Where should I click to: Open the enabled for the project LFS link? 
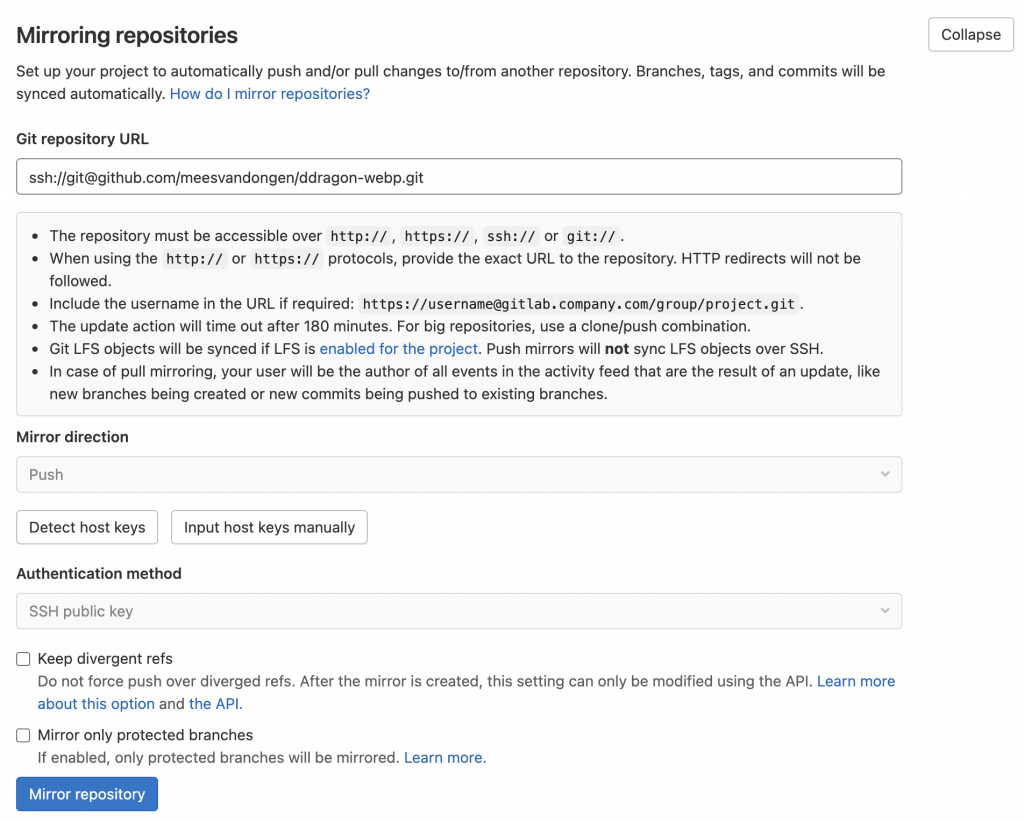pos(398,348)
